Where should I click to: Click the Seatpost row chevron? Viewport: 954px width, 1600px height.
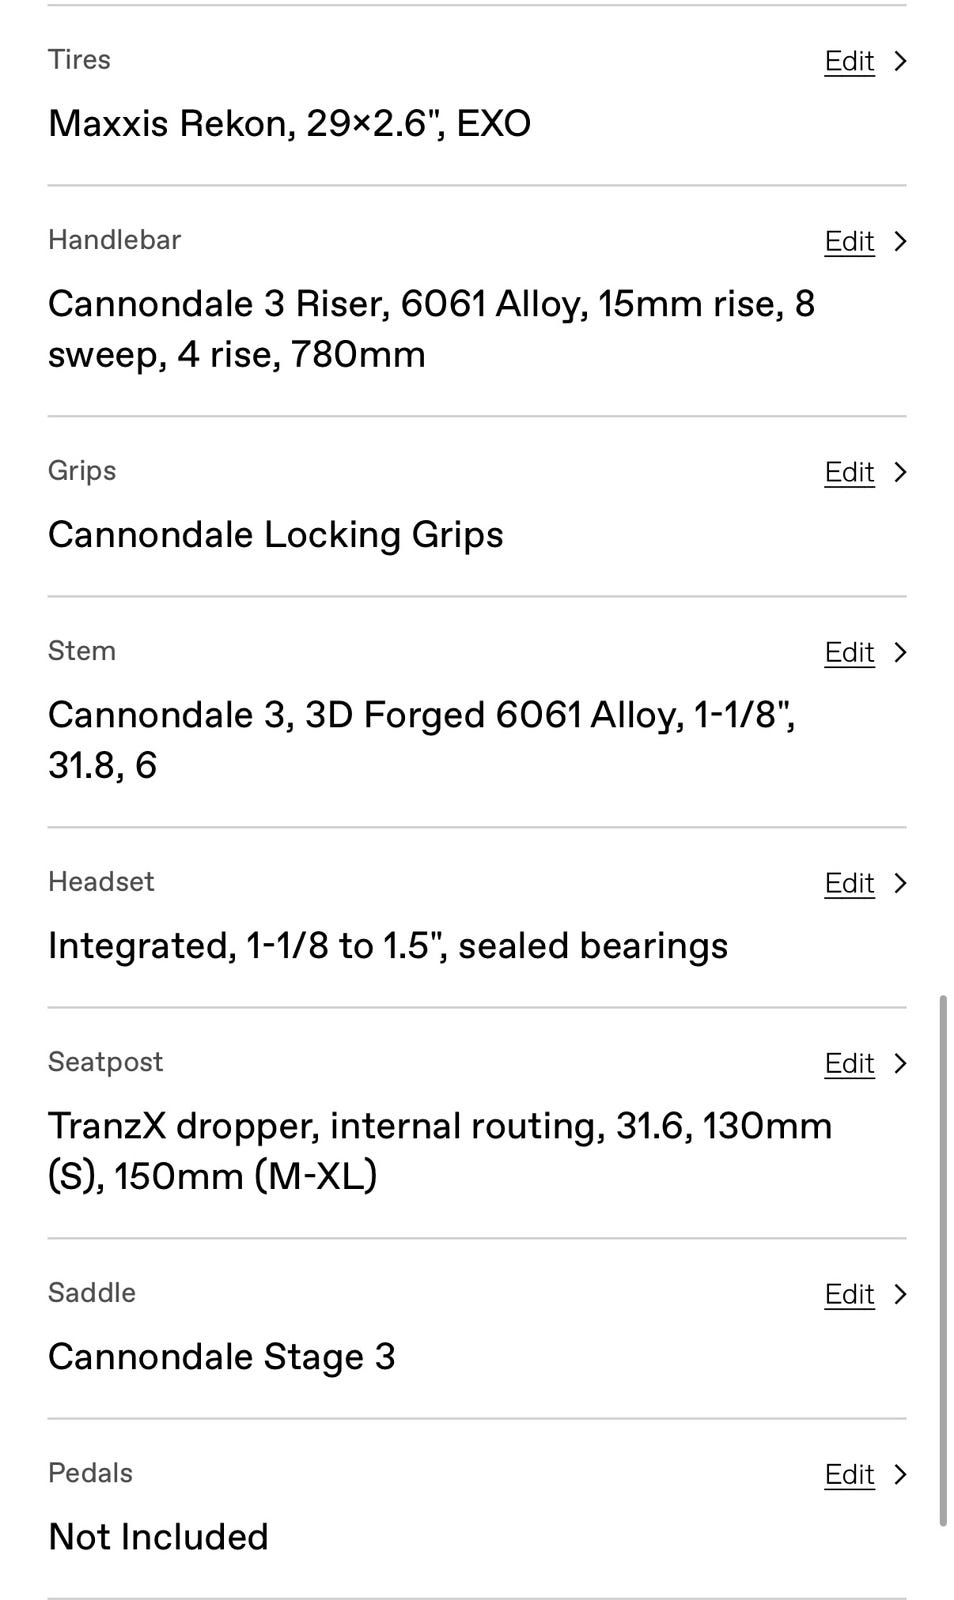(x=900, y=1063)
